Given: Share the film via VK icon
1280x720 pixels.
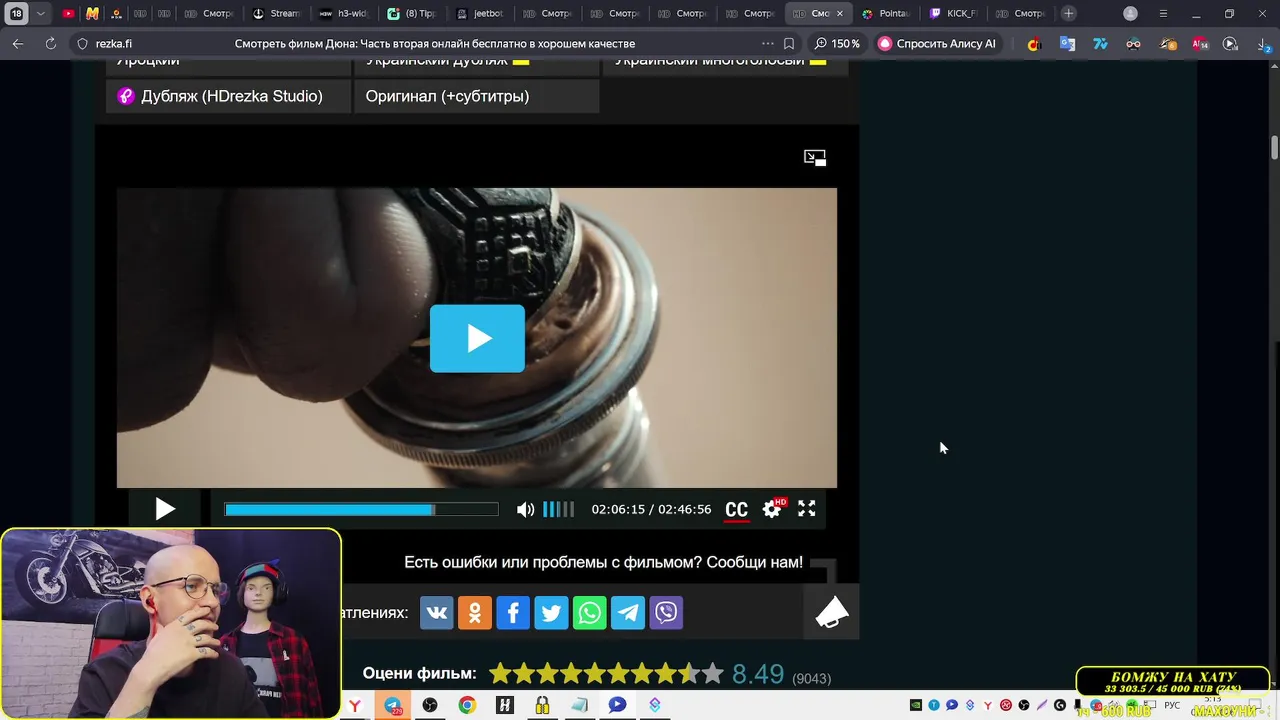Looking at the screenshot, I should coord(436,612).
